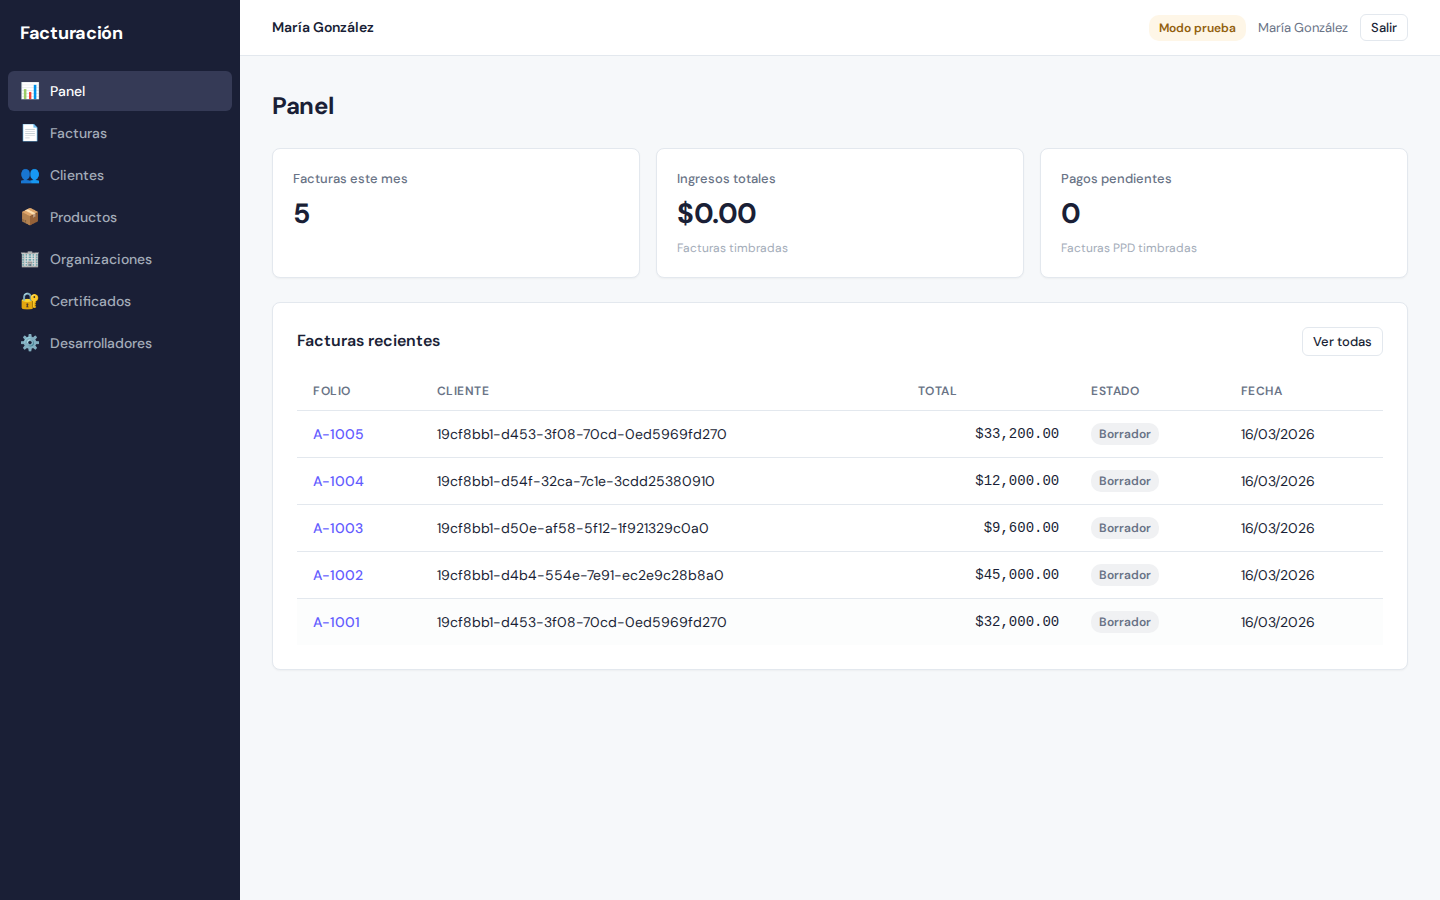1440x900 pixels.
Task: Select the Productos box icon
Action: tap(30, 217)
